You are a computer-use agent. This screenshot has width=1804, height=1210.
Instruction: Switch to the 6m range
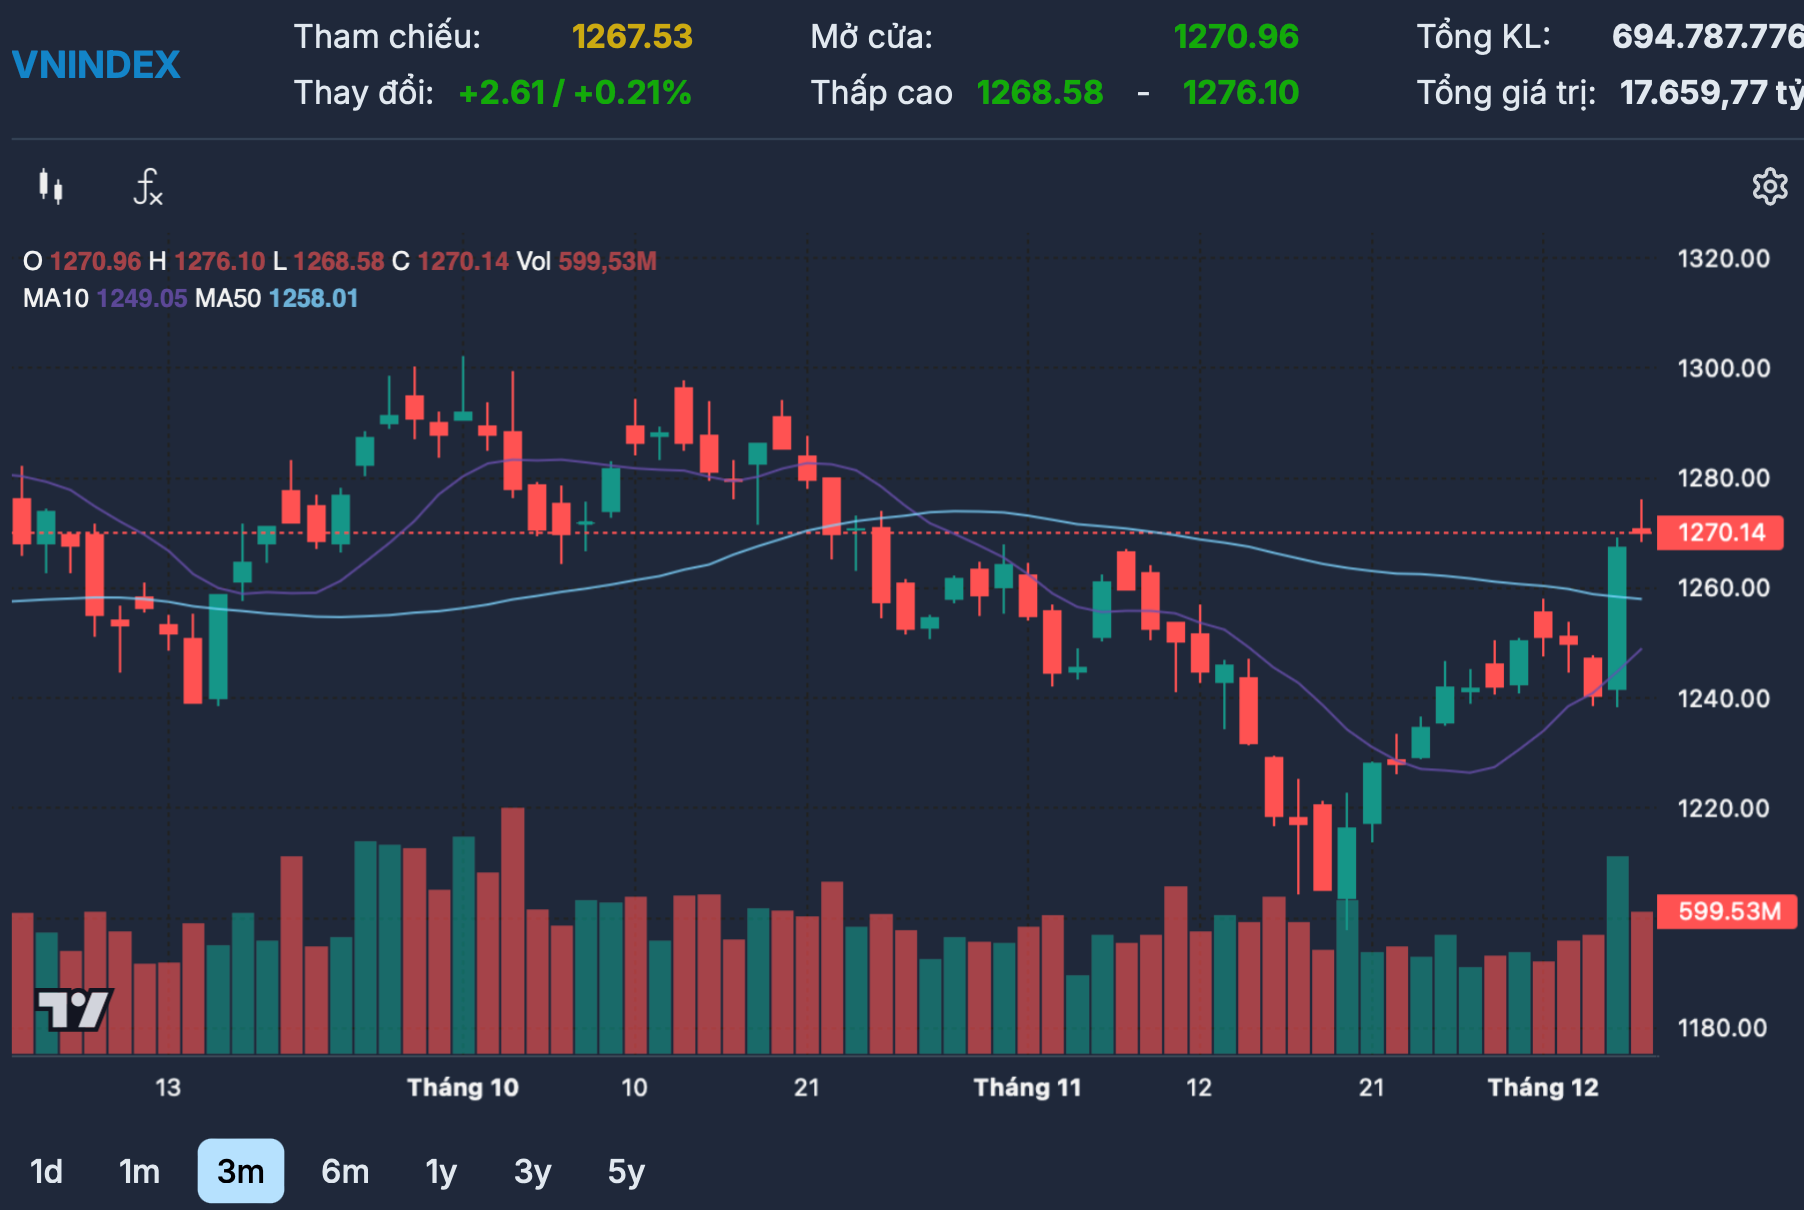pyautogui.click(x=345, y=1171)
